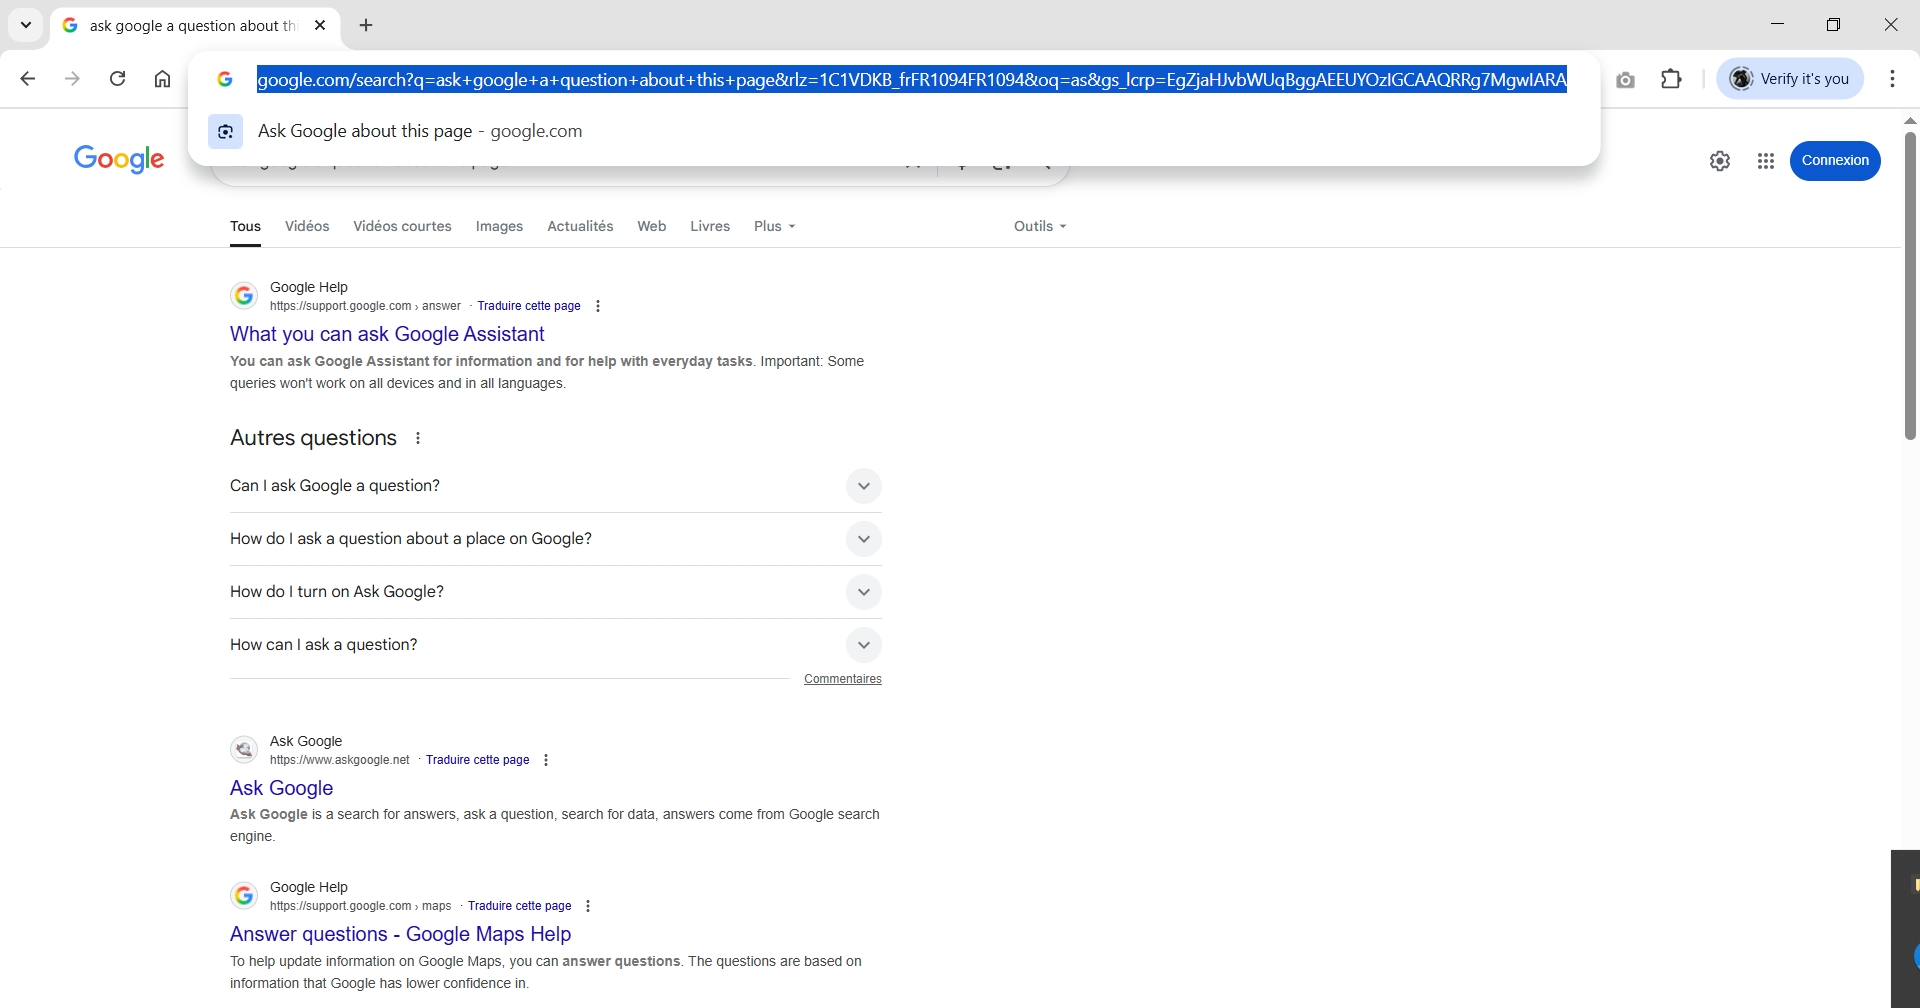Click the forward navigation arrow

pos(72,79)
